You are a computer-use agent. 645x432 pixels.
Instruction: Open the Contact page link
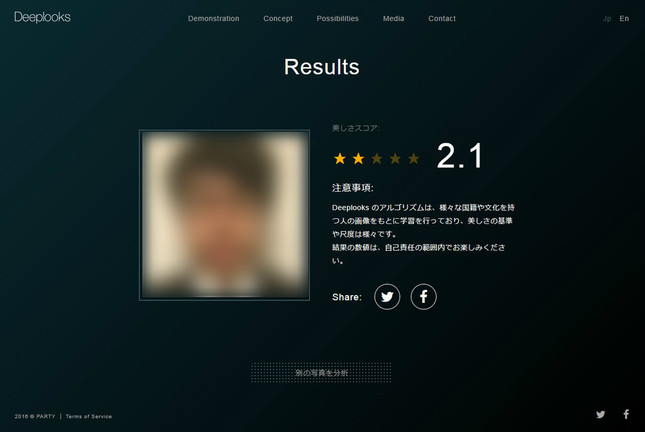click(x=441, y=19)
